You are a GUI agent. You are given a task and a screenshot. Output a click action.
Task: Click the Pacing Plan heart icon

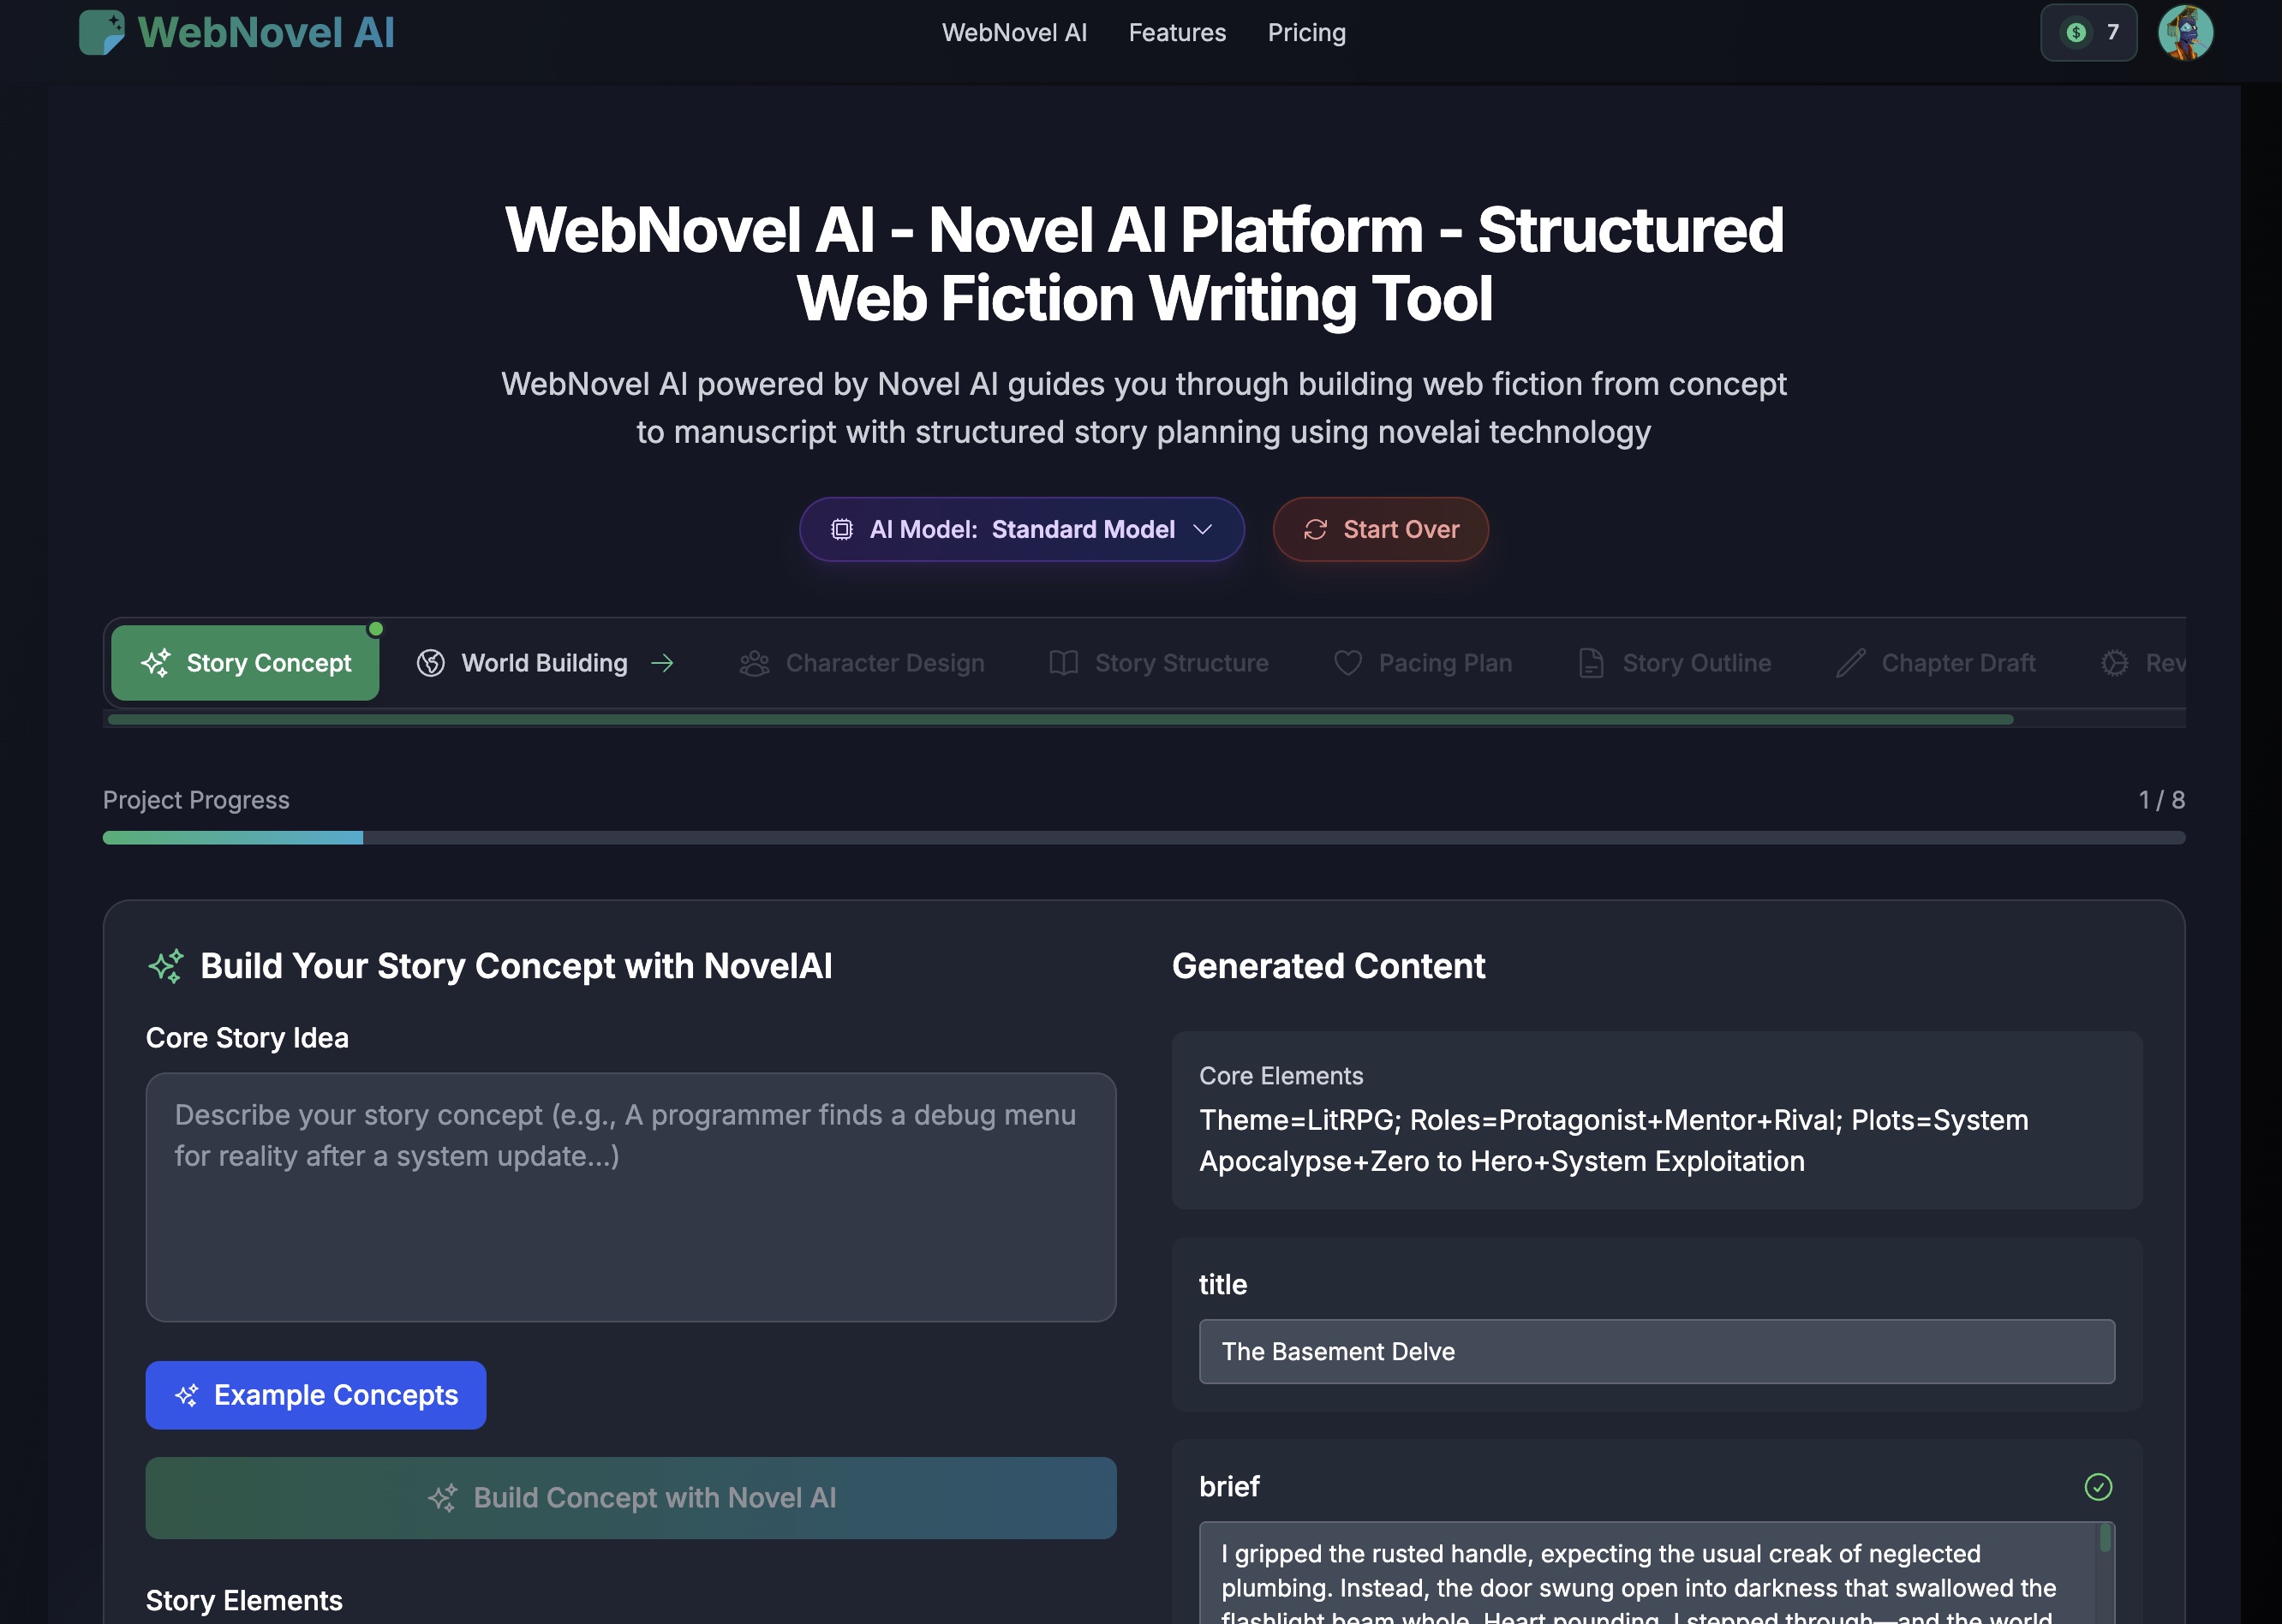coord(1347,662)
